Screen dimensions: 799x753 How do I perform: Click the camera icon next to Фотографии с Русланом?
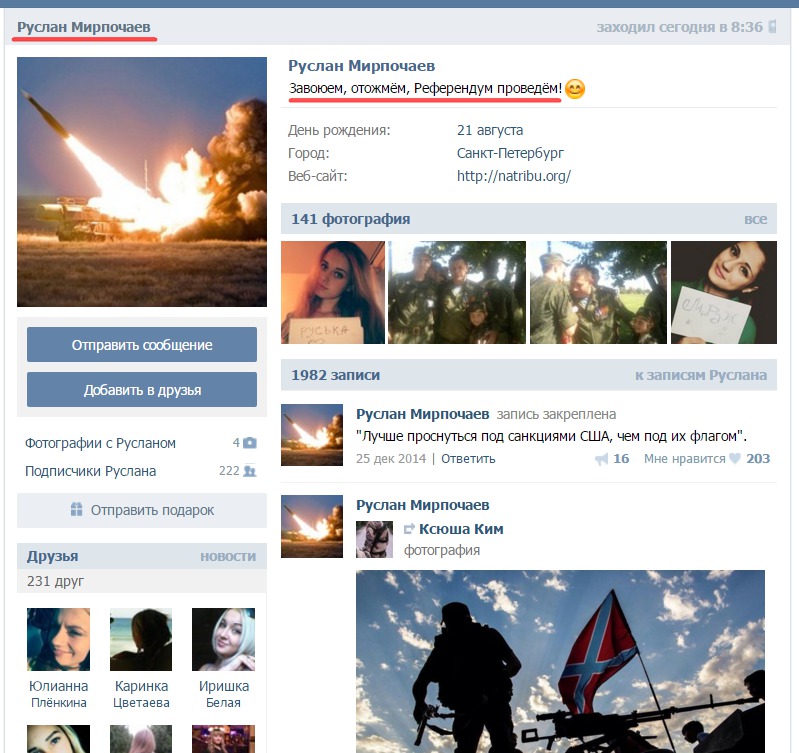(x=250, y=443)
